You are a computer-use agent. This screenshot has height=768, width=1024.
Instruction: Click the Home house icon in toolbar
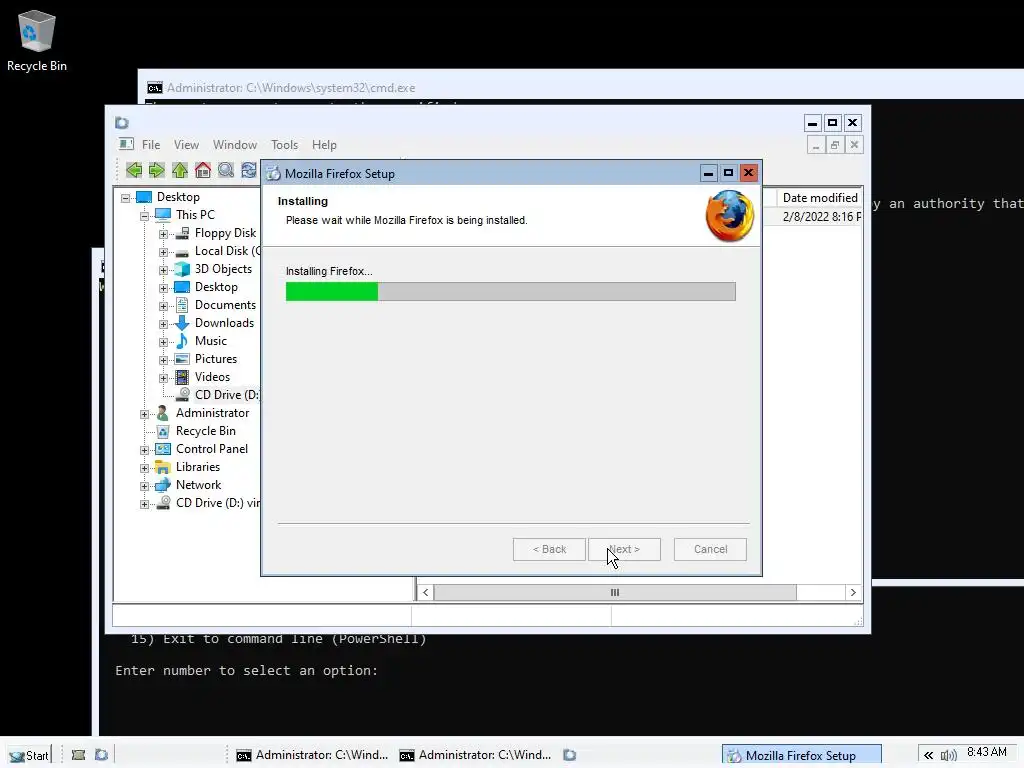point(203,170)
